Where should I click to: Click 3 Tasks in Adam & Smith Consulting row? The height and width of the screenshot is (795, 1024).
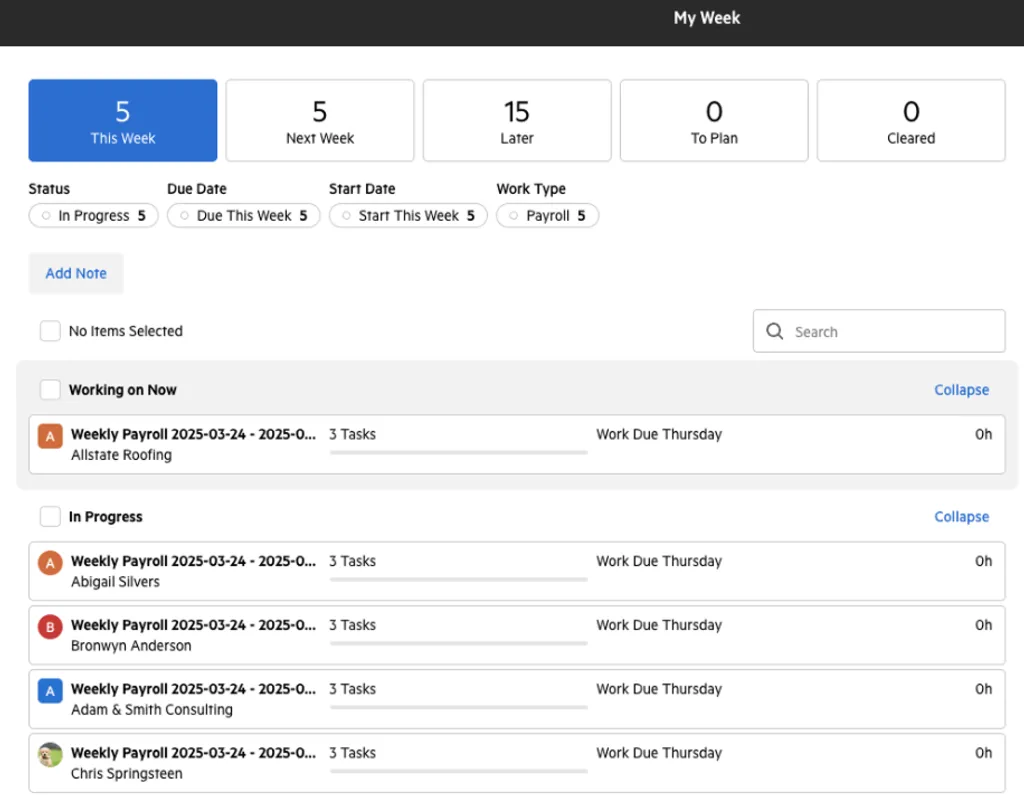tap(353, 689)
